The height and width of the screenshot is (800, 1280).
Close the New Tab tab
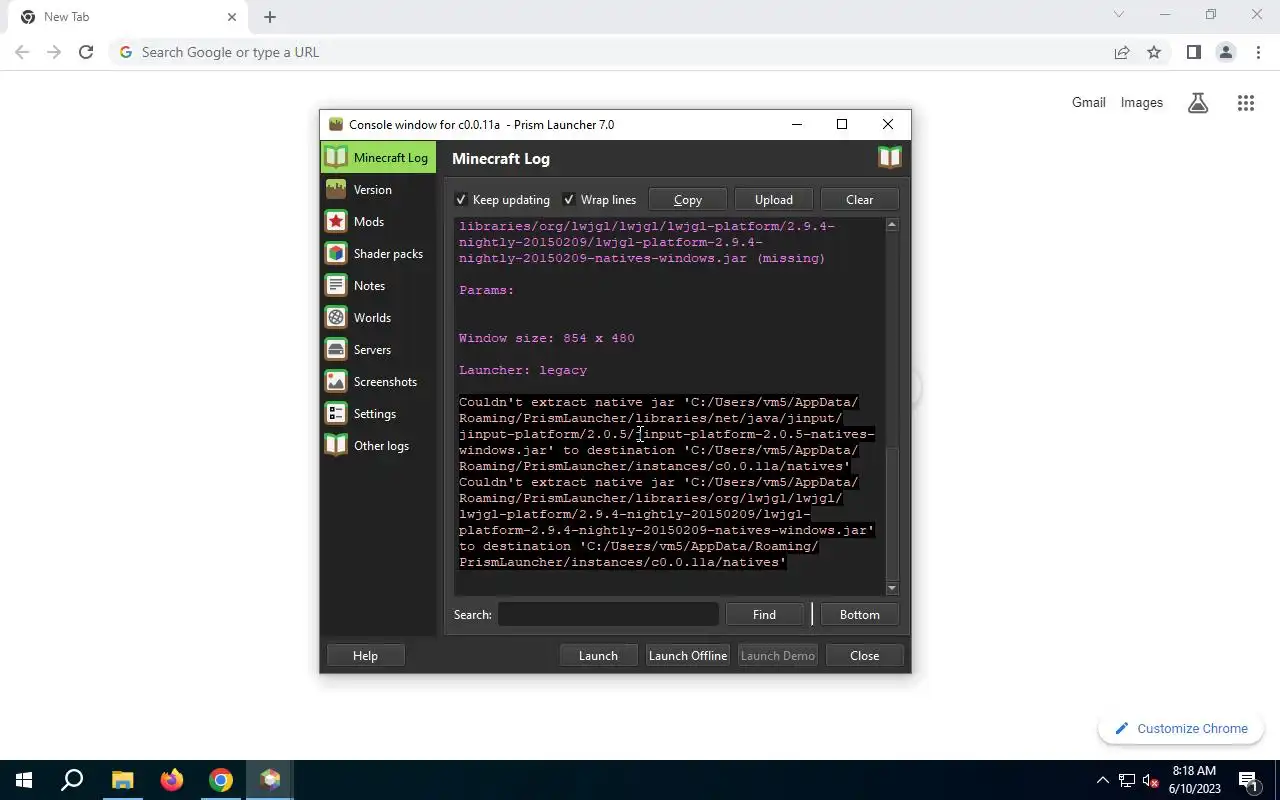[x=232, y=17]
